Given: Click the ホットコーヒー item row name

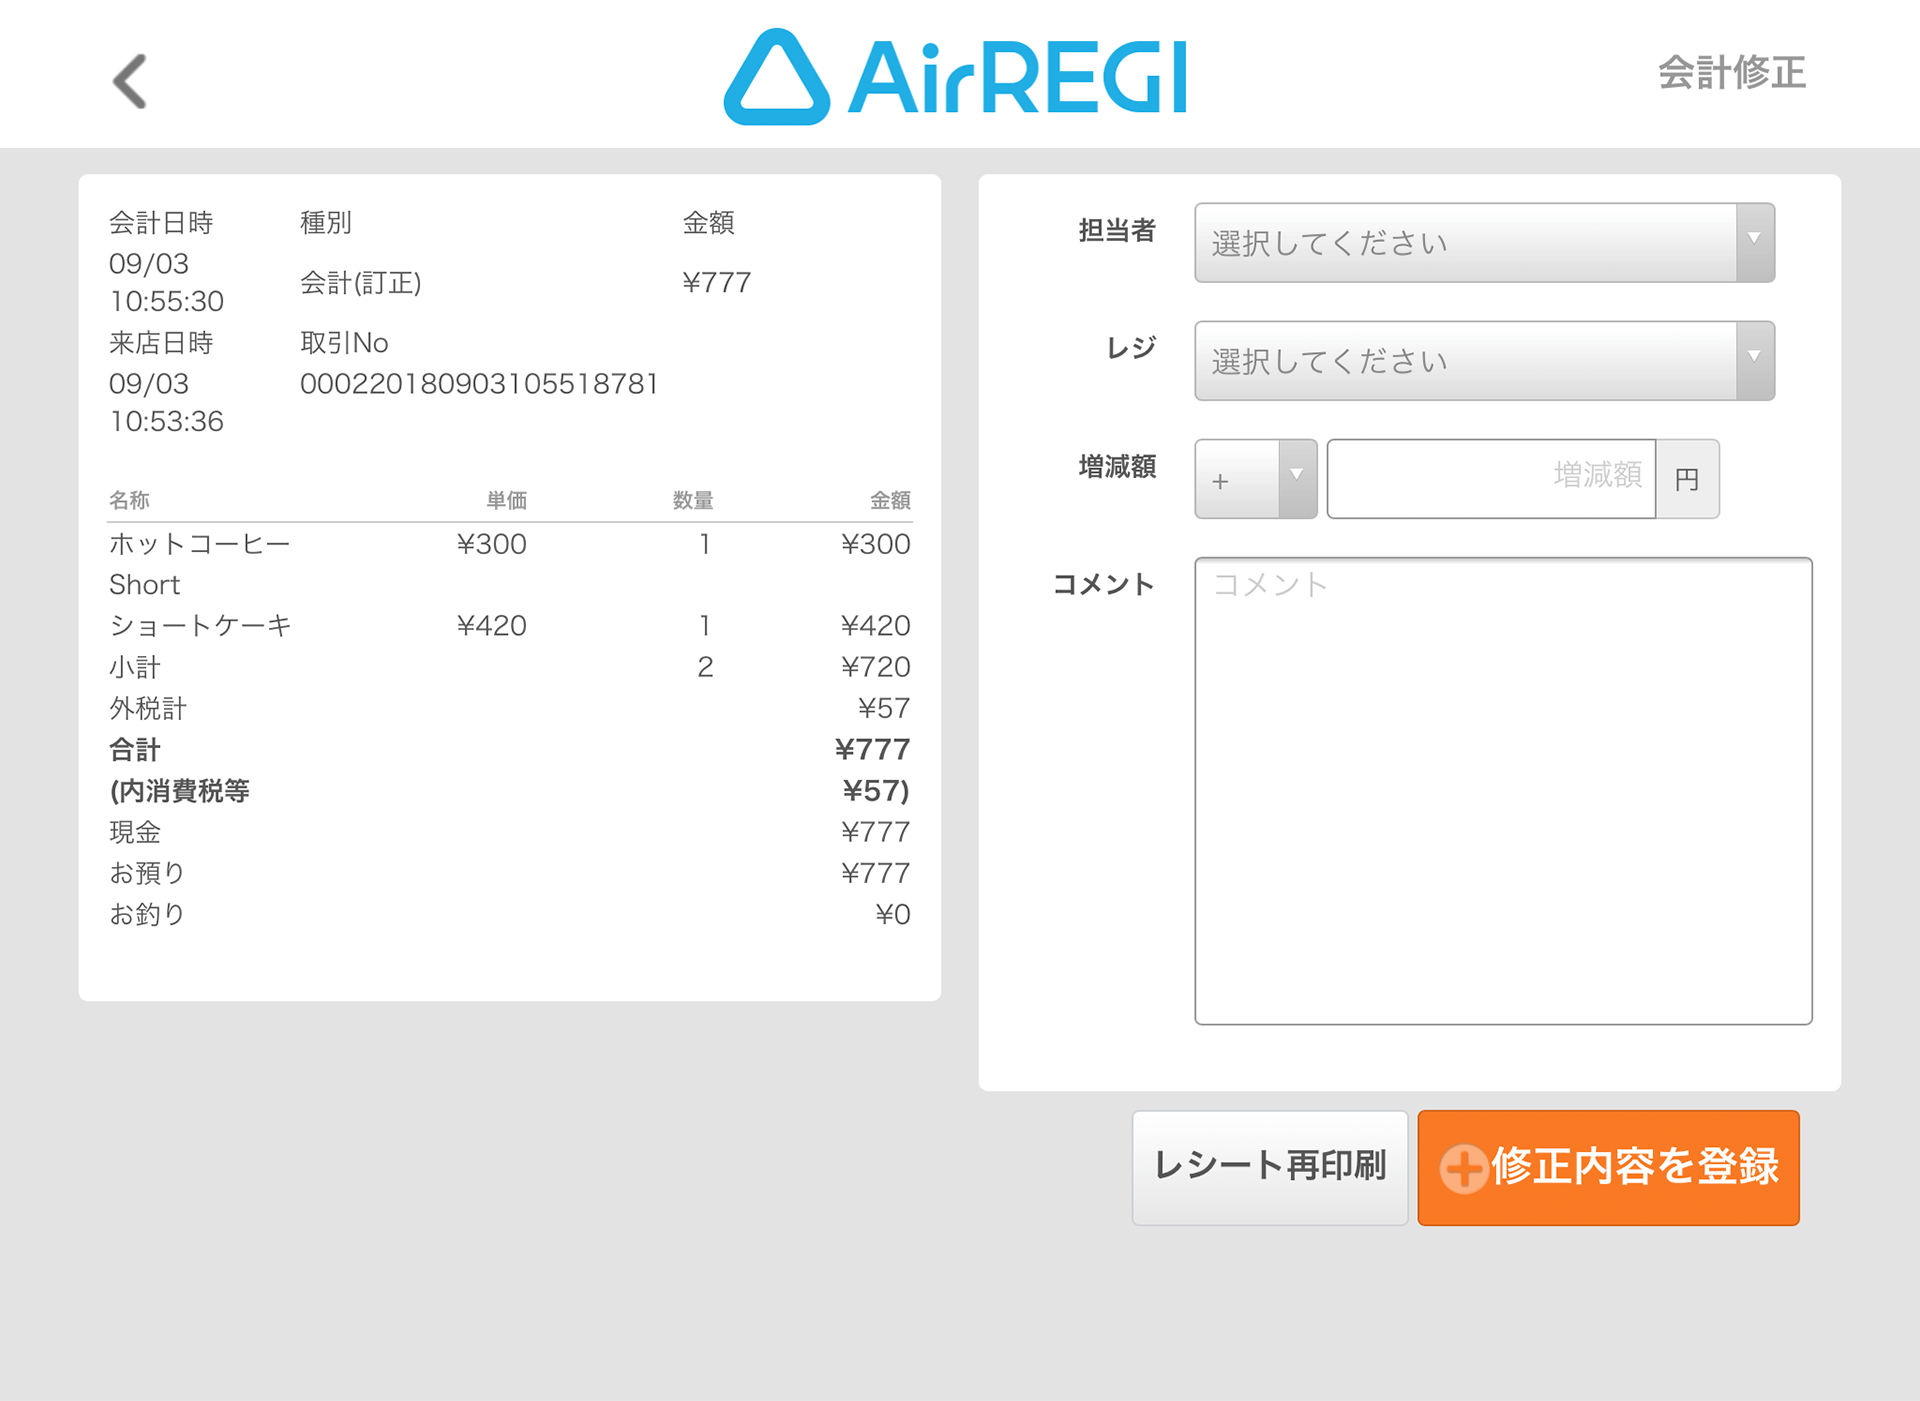Looking at the screenshot, I should (200, 544).
